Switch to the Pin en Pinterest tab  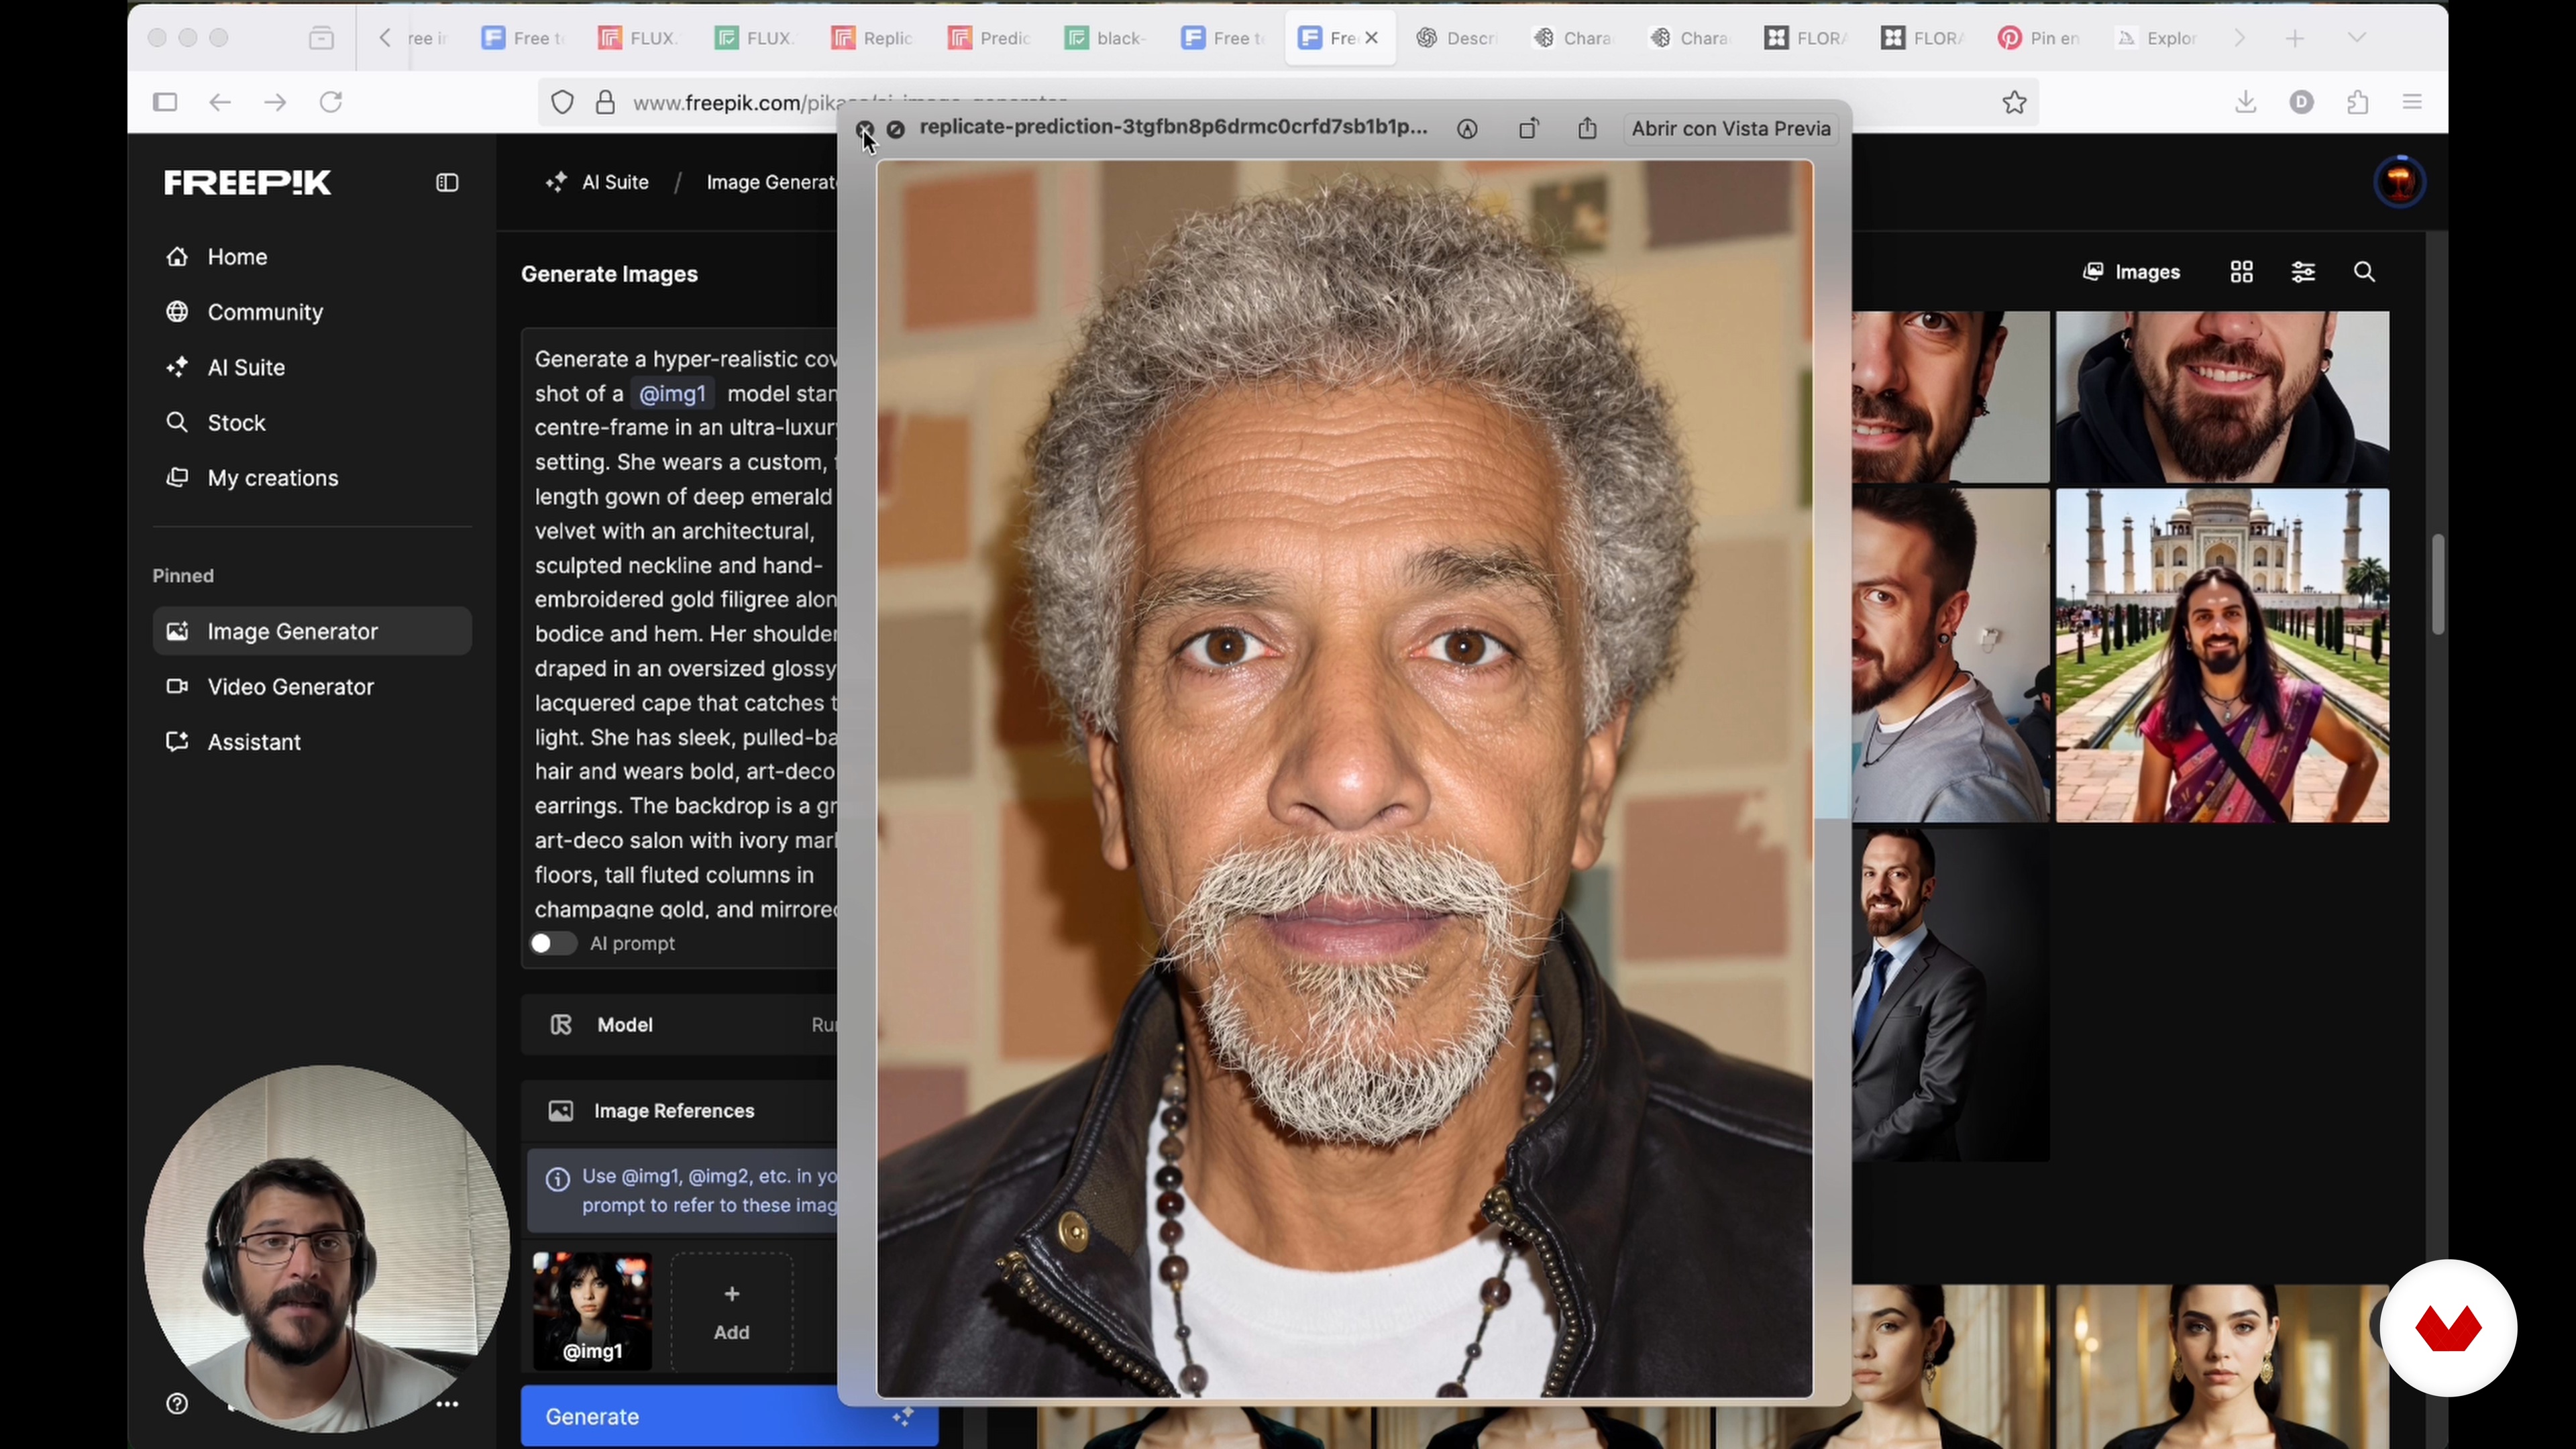point(2038,38)
